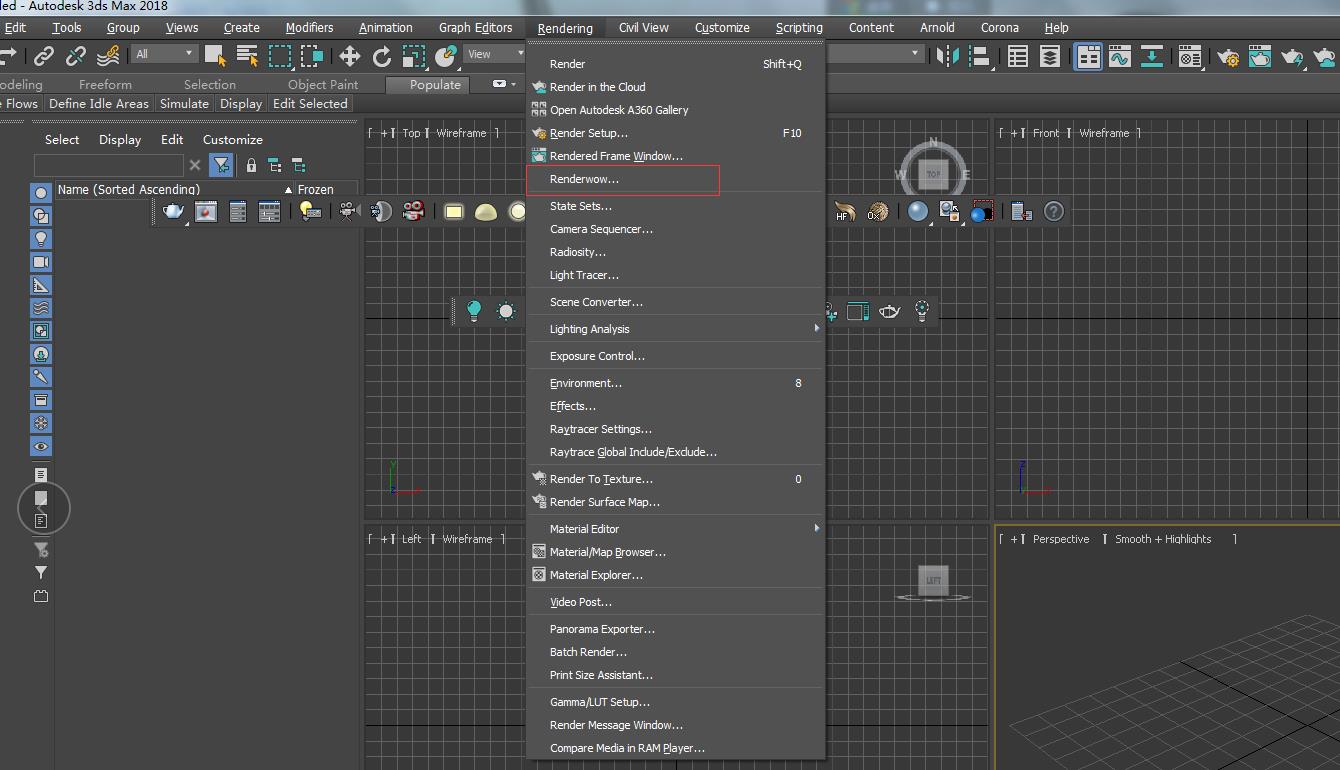Toggle the selection filter funnel button
The width and height of the screenshot is (1340, 770).
pyautogui.click(x=221, y=165)
